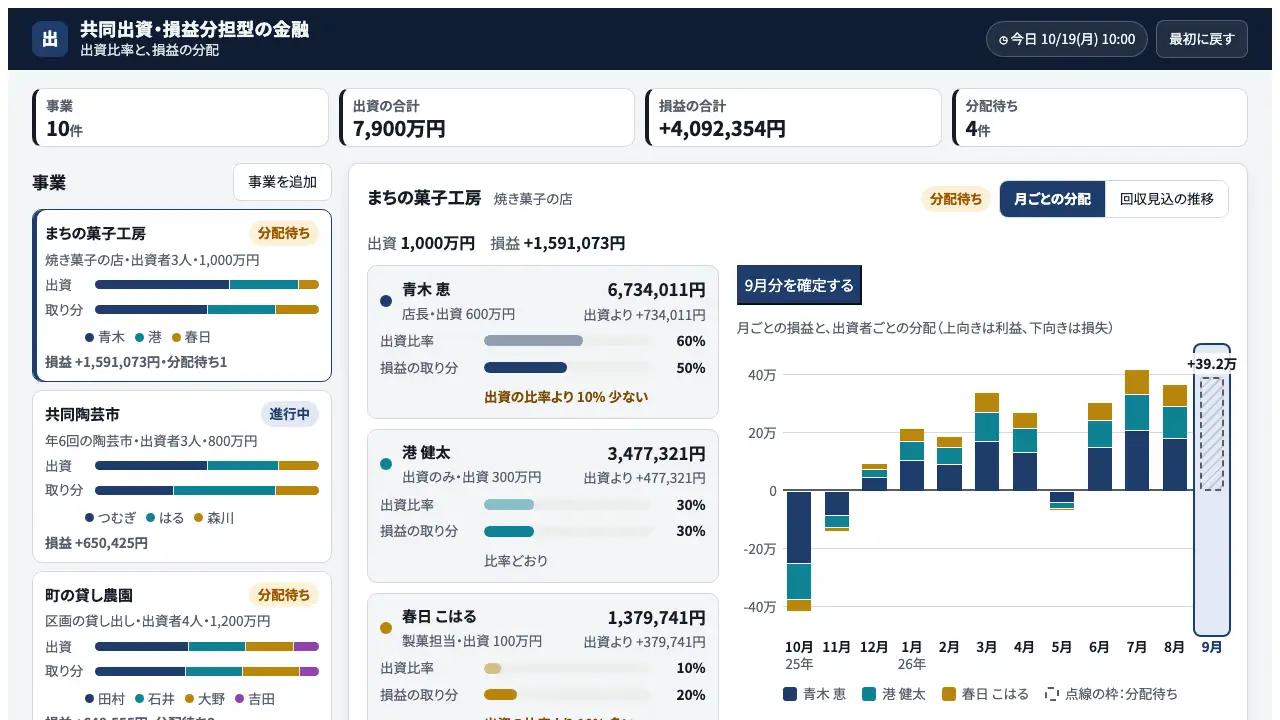Click the 港 健太 swatch in chart legend

coord(869,693)
